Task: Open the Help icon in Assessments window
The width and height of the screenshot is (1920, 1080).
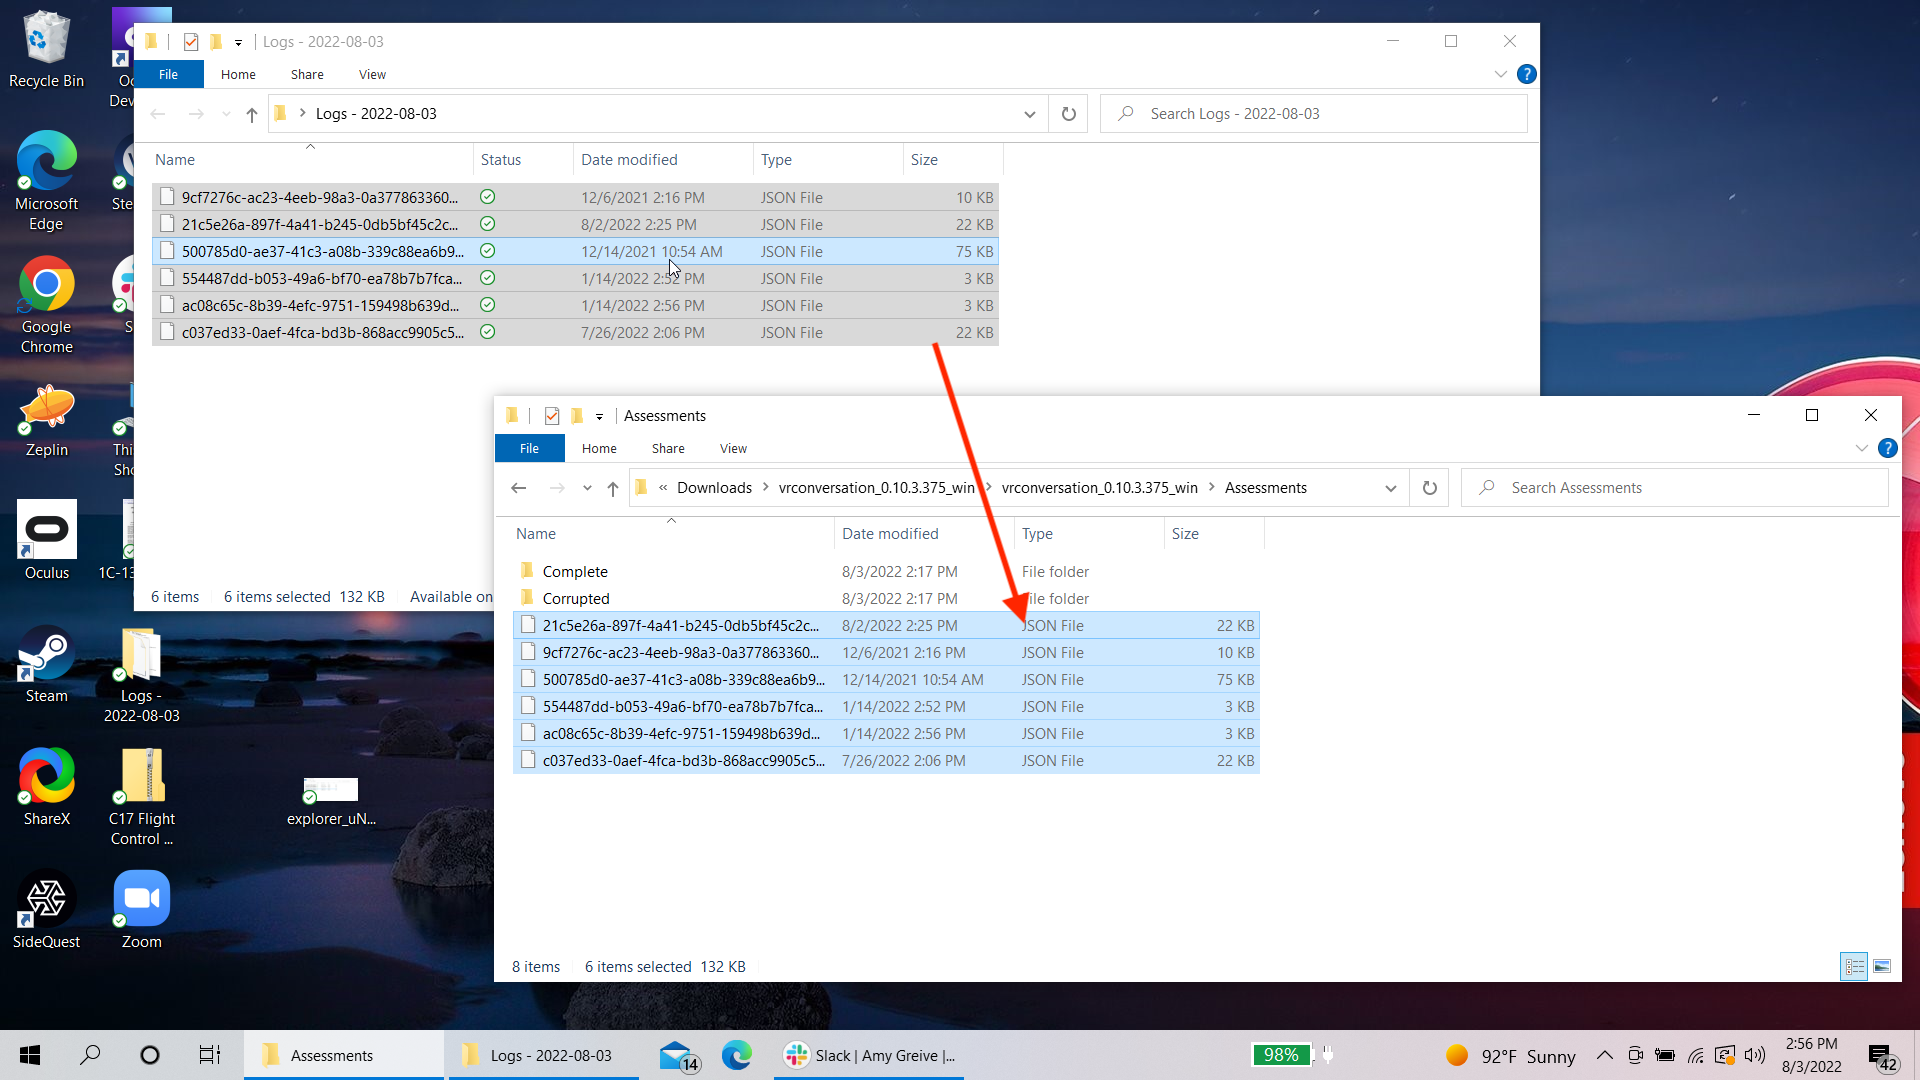Action: tap(1888, 448)
